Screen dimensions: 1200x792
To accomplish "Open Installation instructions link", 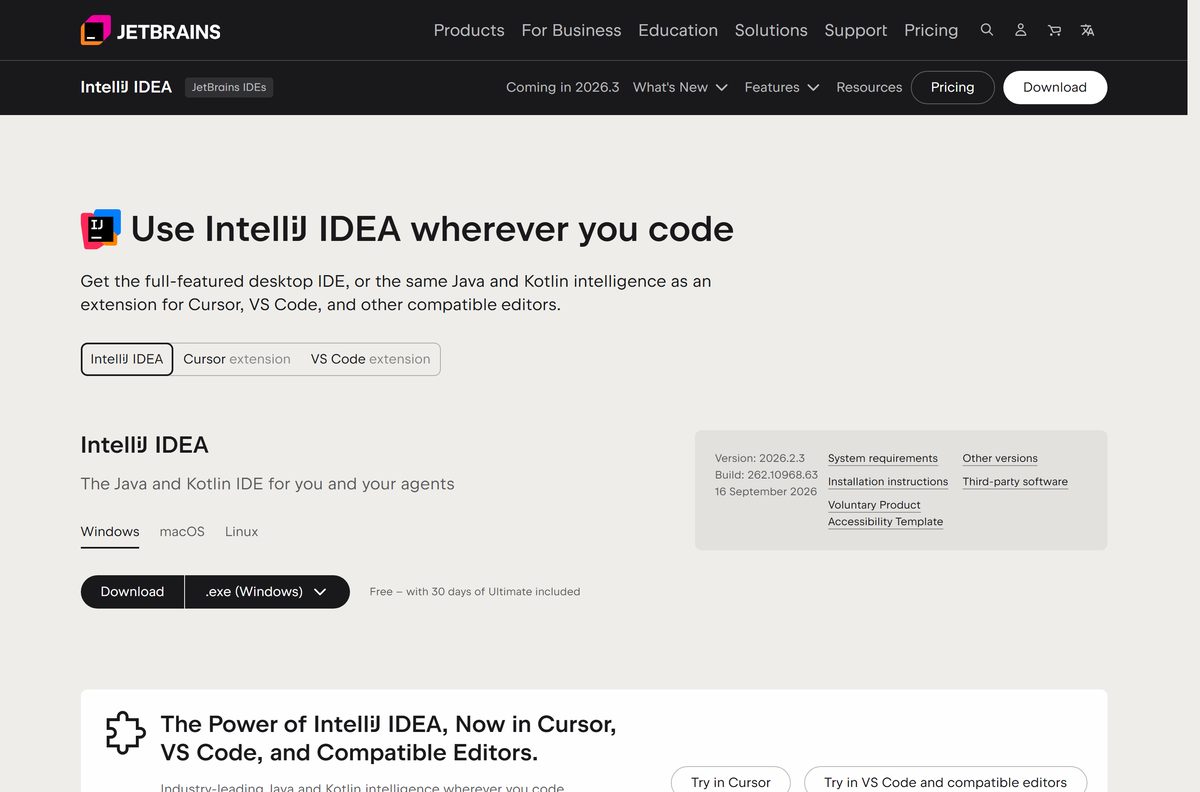I will pyautogui.click(x=888, y=482).
